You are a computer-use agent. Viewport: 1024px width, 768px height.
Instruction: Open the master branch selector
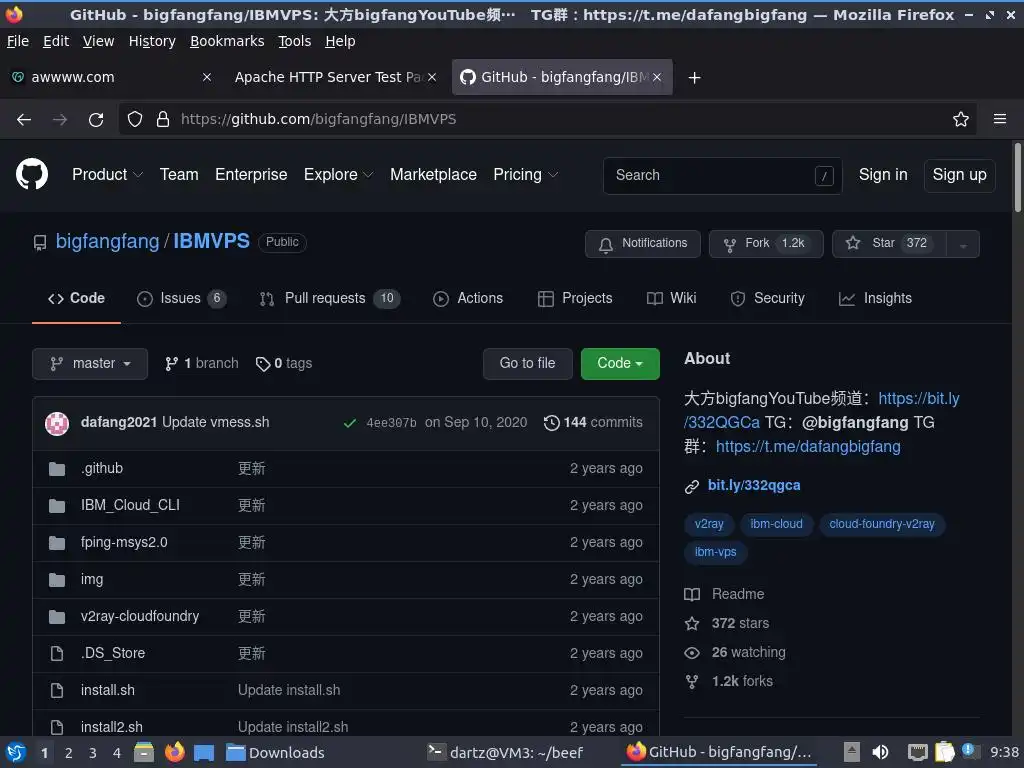pyautogui.click(x=90, y=364)
